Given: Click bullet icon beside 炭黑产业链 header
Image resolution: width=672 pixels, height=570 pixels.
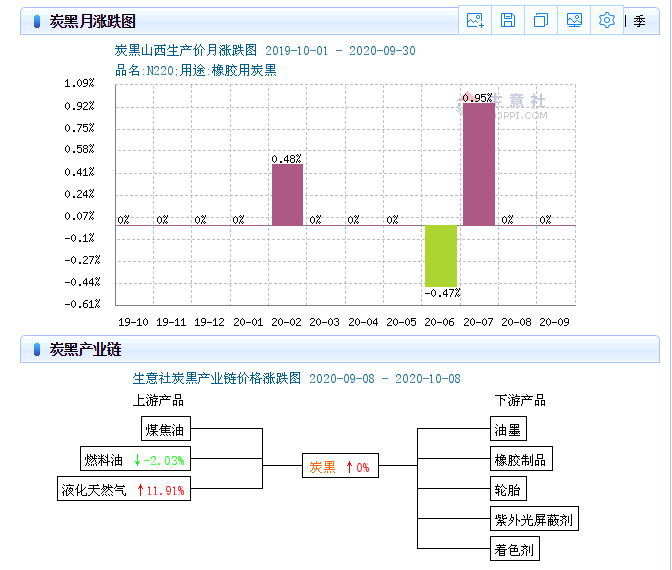Looking at the screenshot, I should [37, 349].
